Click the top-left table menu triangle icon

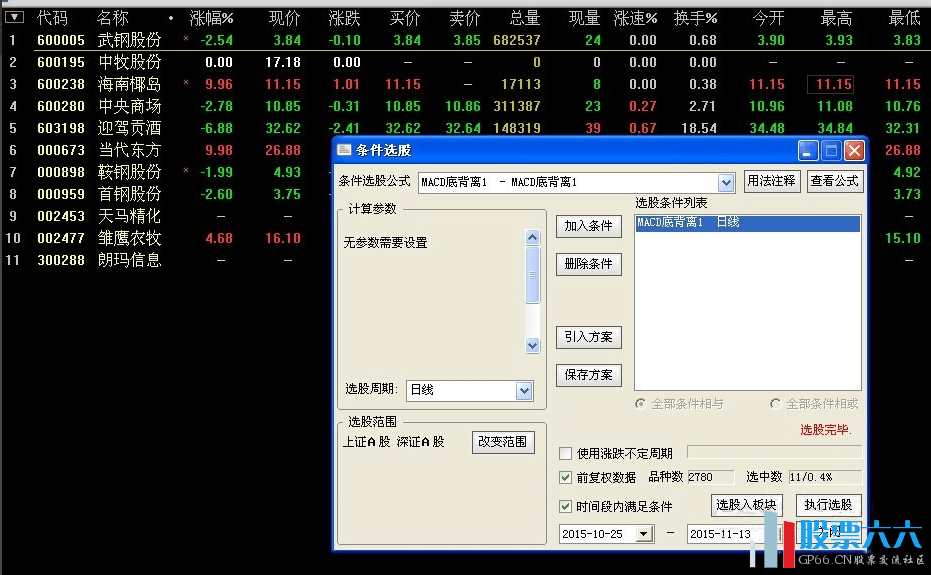(x=13, y=17)
